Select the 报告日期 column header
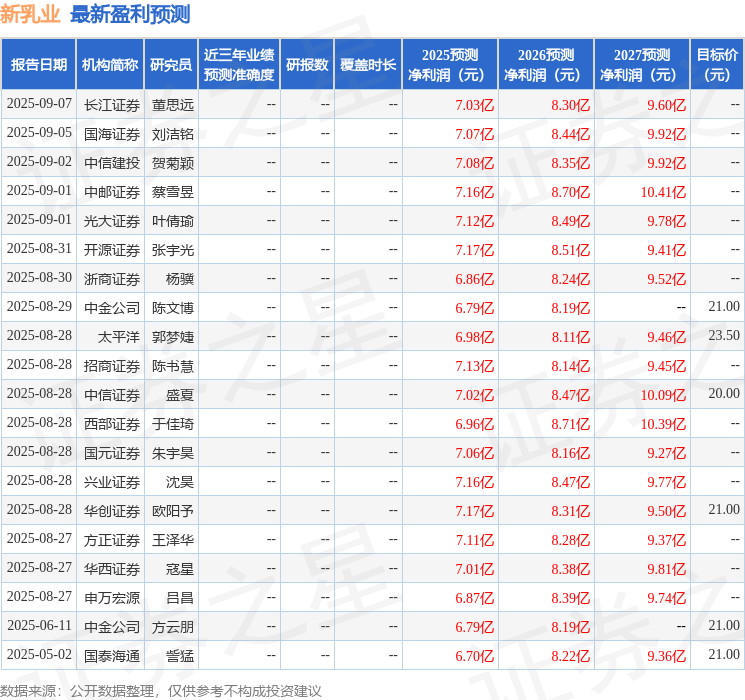The height and width of the screenshot is (700, 745). point(38,65)
